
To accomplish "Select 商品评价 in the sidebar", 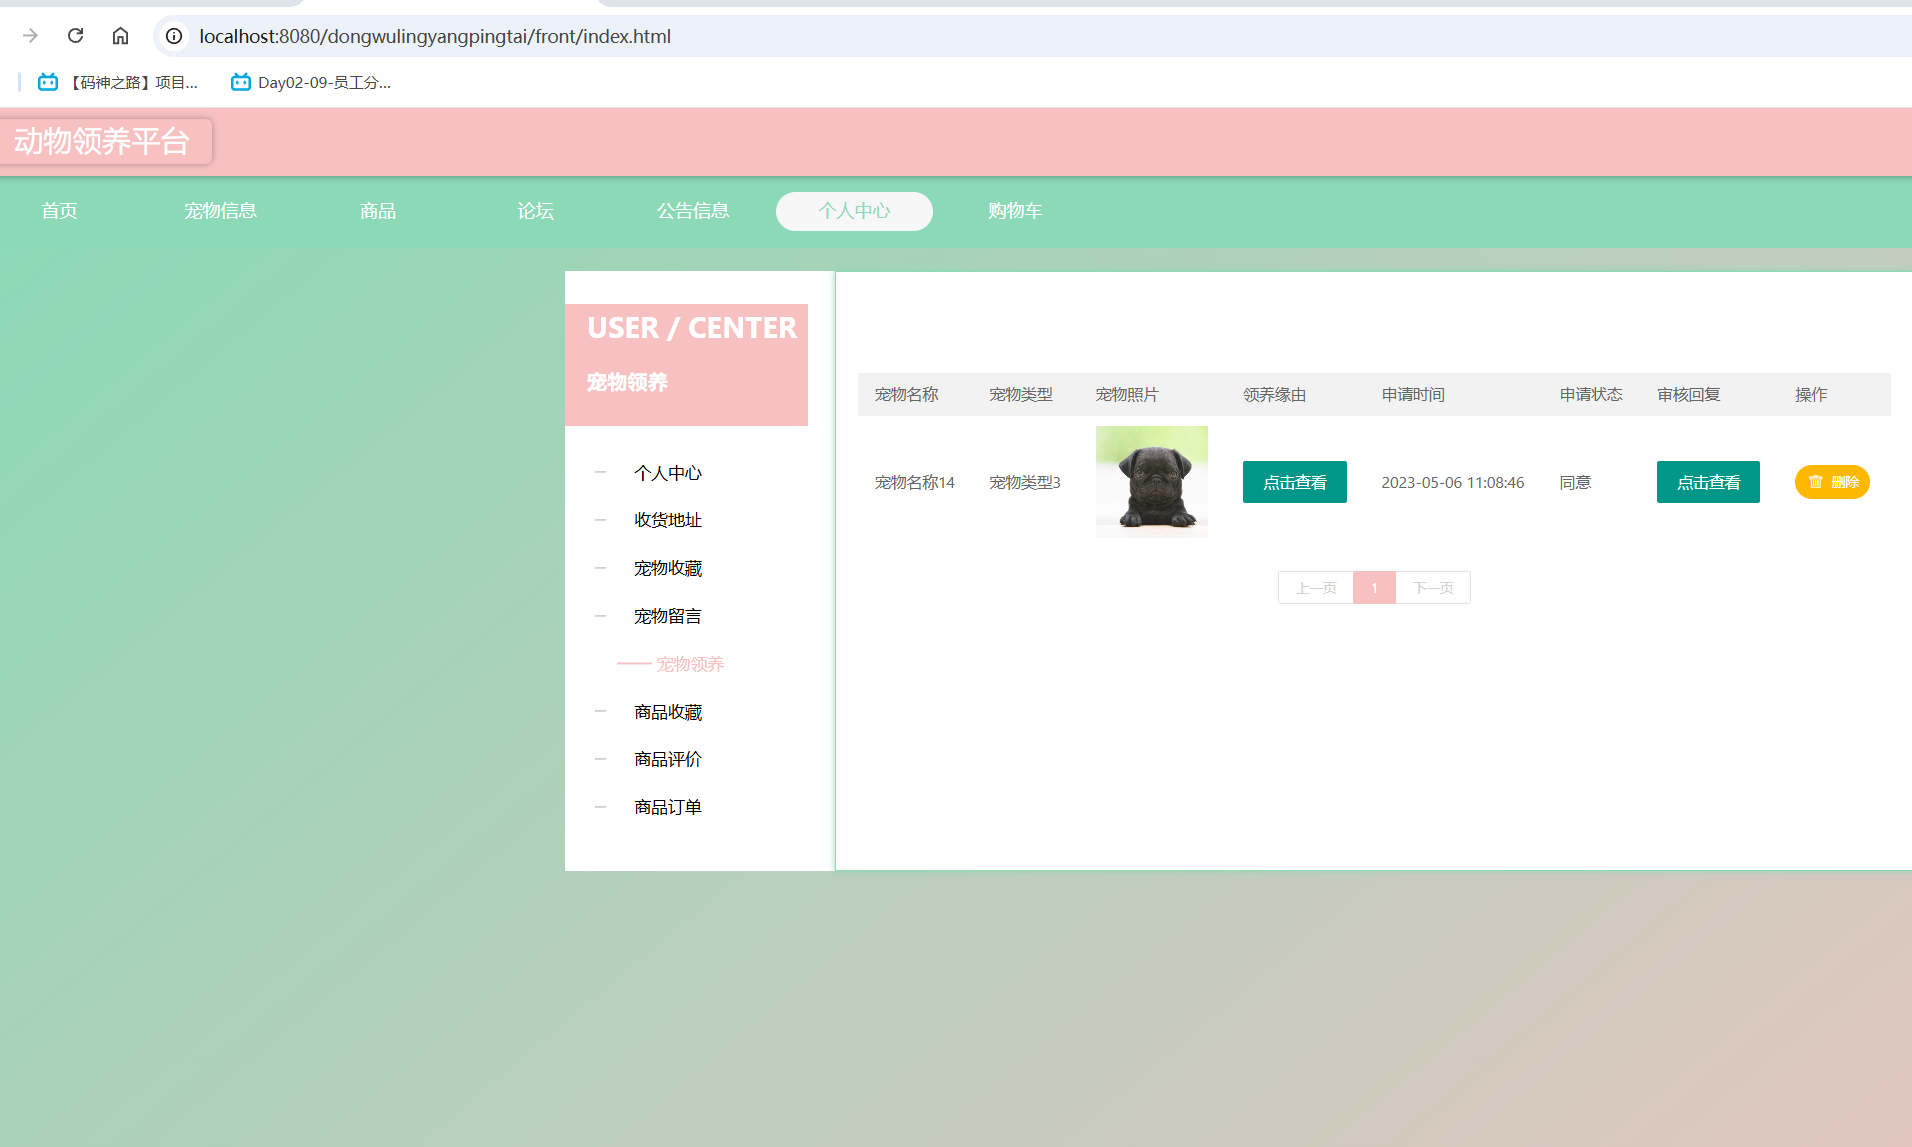I will pyautogui.click(x=668, y=759).
